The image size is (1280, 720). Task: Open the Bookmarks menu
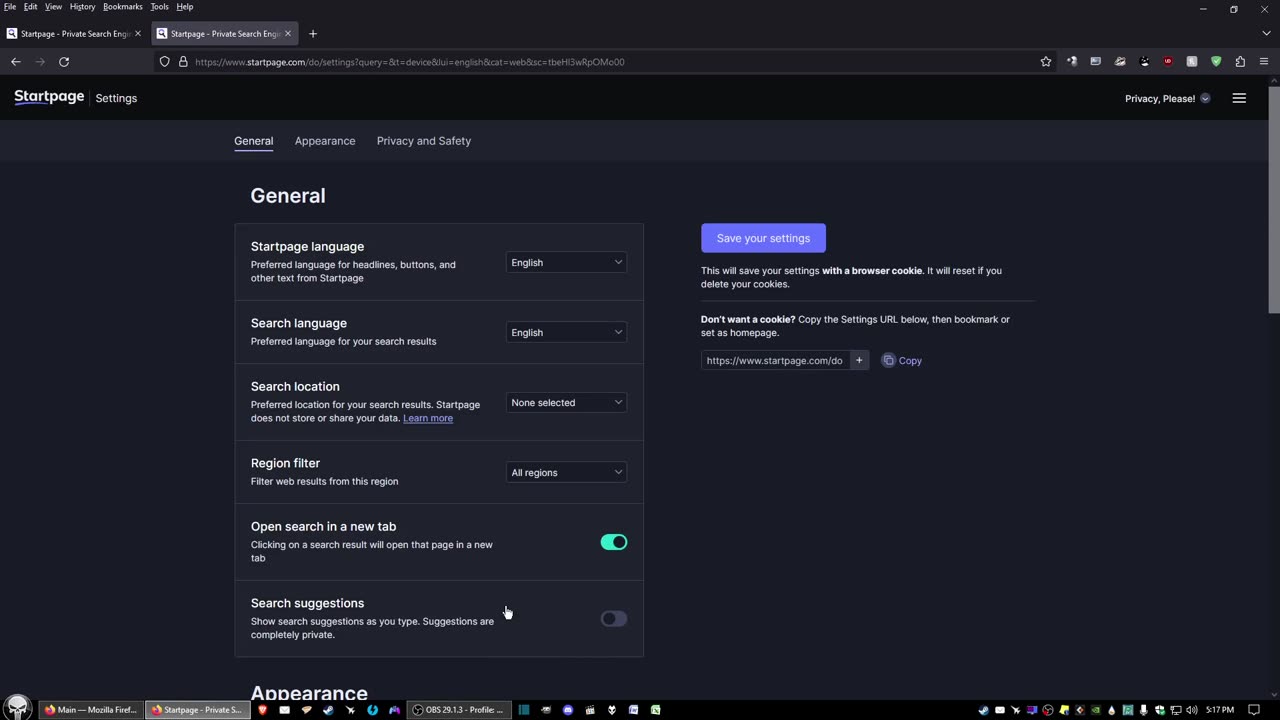pyautogui.click(x=123, y=7)
